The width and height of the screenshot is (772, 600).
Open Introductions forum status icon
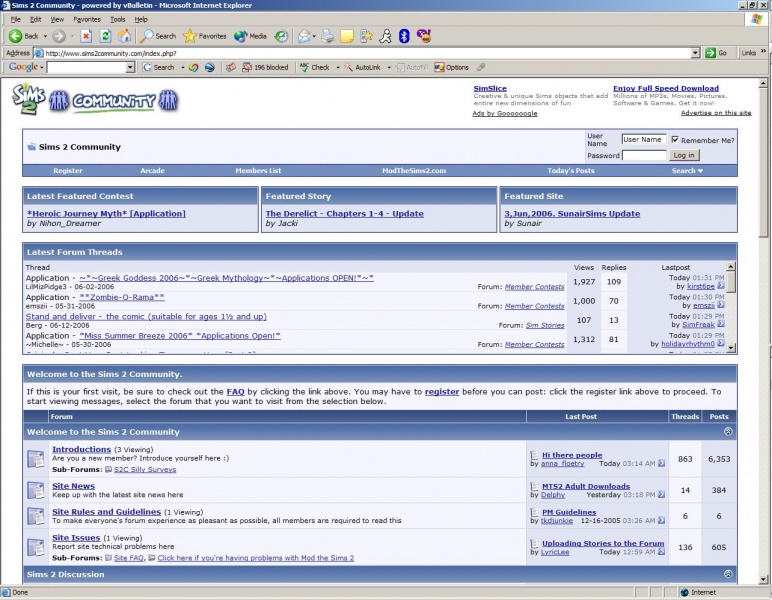(x=36, y=459)
